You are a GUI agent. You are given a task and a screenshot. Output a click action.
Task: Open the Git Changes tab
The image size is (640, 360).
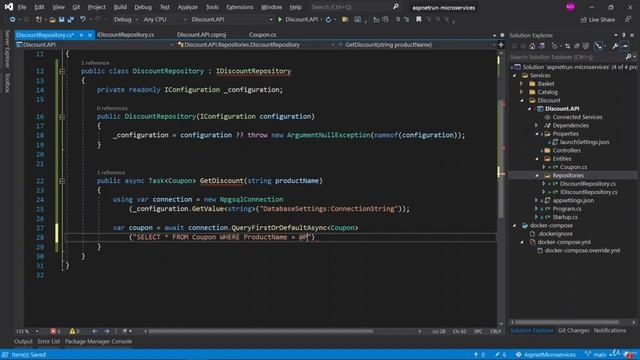[x=573, y=331]
